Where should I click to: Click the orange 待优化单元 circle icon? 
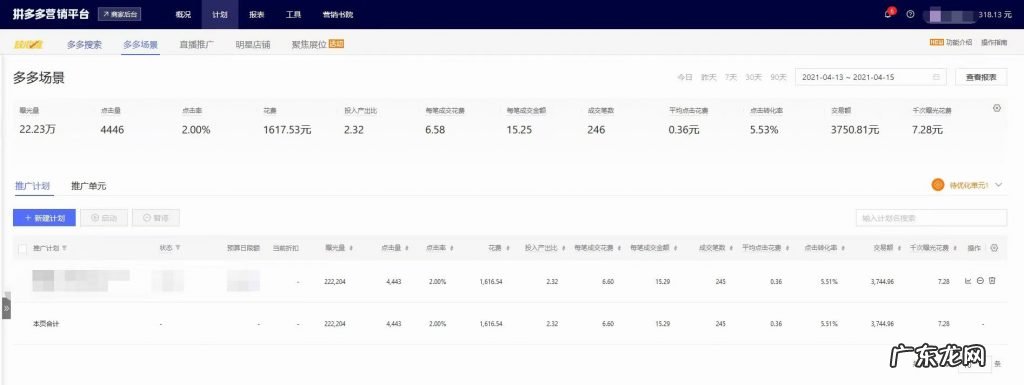click(x=938, y=185)
